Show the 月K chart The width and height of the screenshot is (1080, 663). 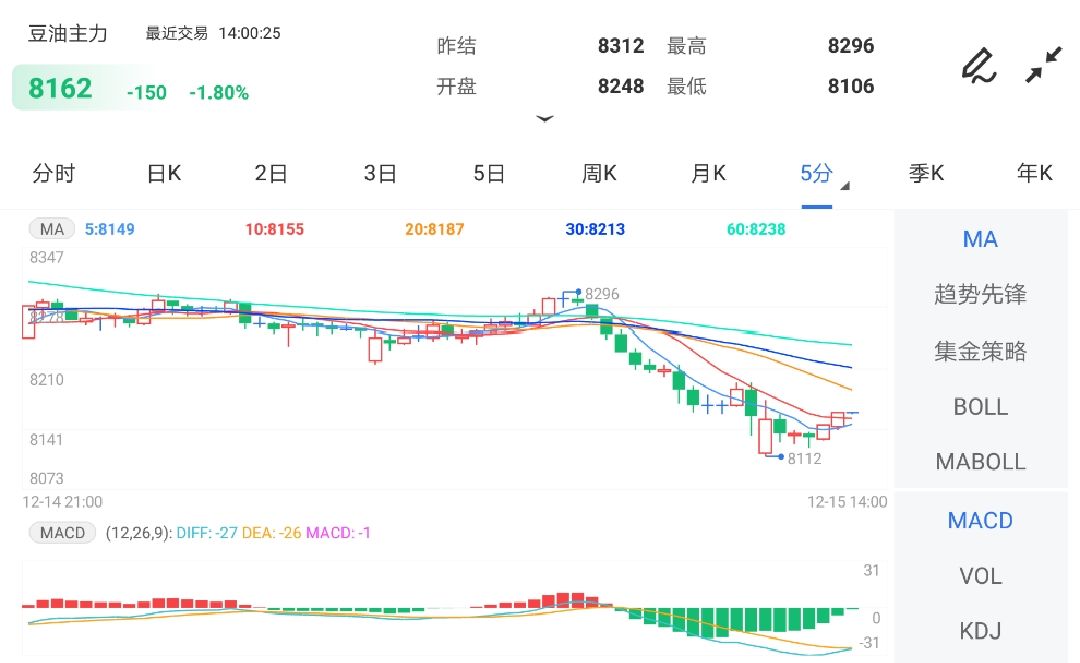708,173
